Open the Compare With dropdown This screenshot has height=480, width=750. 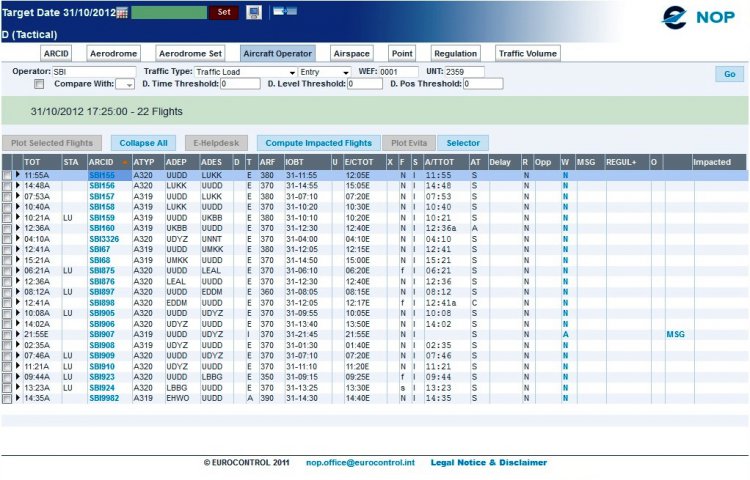(125, 84)
